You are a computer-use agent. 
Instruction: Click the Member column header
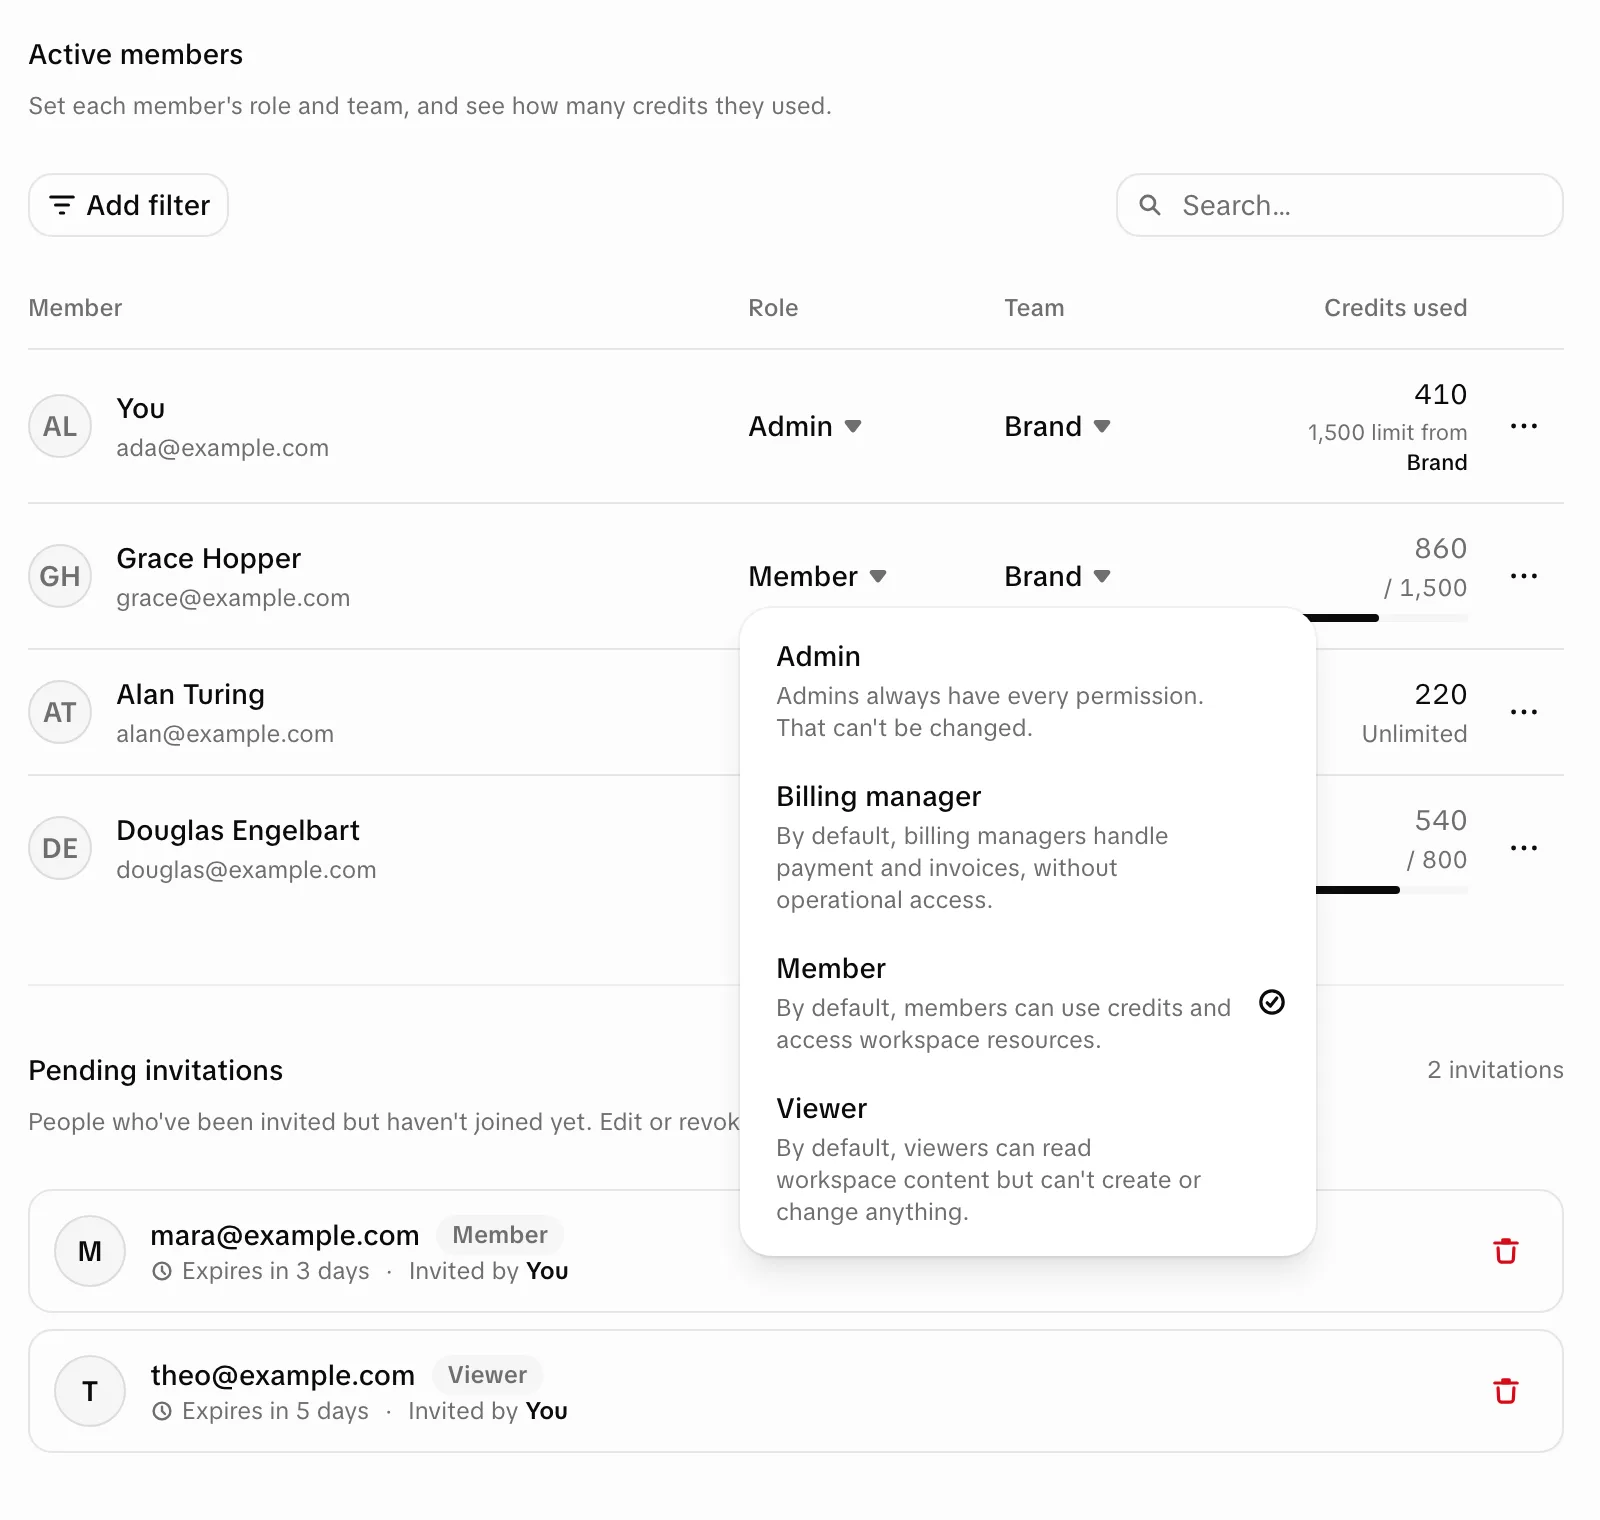75,308
